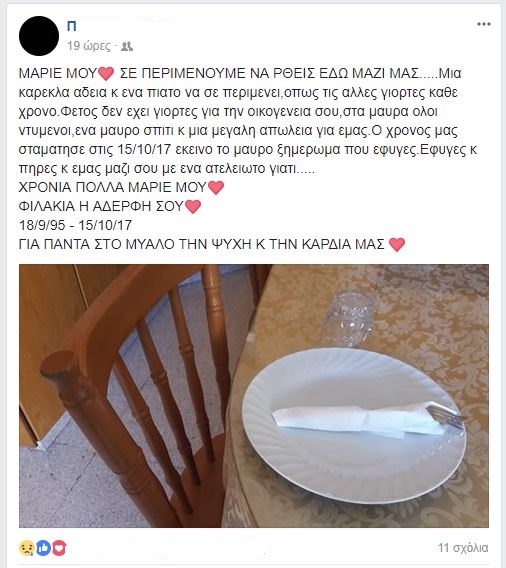This screenshot has width=506, height=568.
Task: Open the '19 ώρες' post timestamp
Action: coord(89,46)
